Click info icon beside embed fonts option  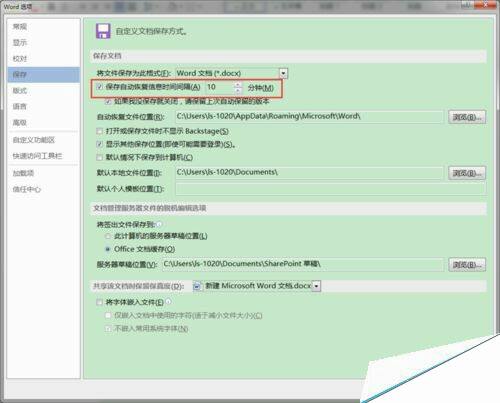(168, 302)
